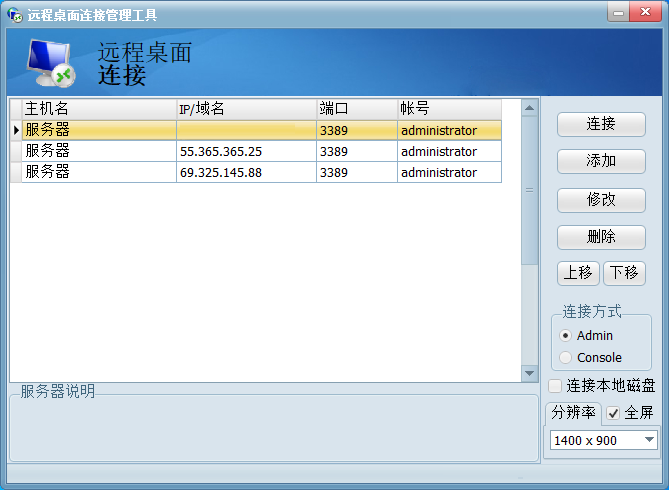This screenshot has width=669, height=490.
Task: Switch to the 分辨率 tab
Action: tap(573, 413)
